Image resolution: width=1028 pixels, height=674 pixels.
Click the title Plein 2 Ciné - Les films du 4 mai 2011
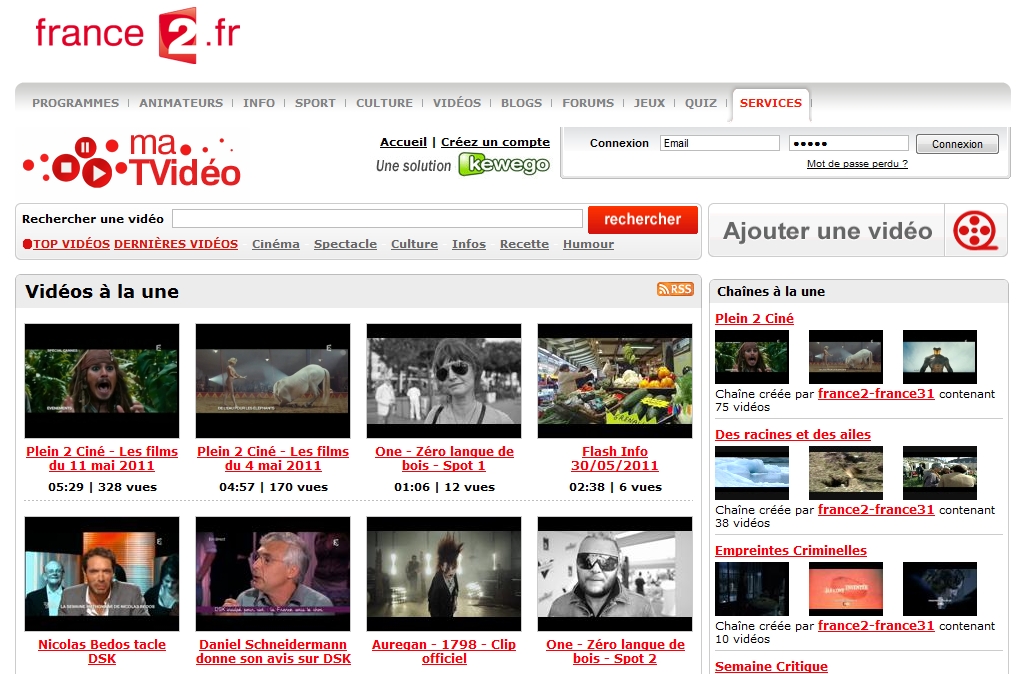[x=273, y=459]
